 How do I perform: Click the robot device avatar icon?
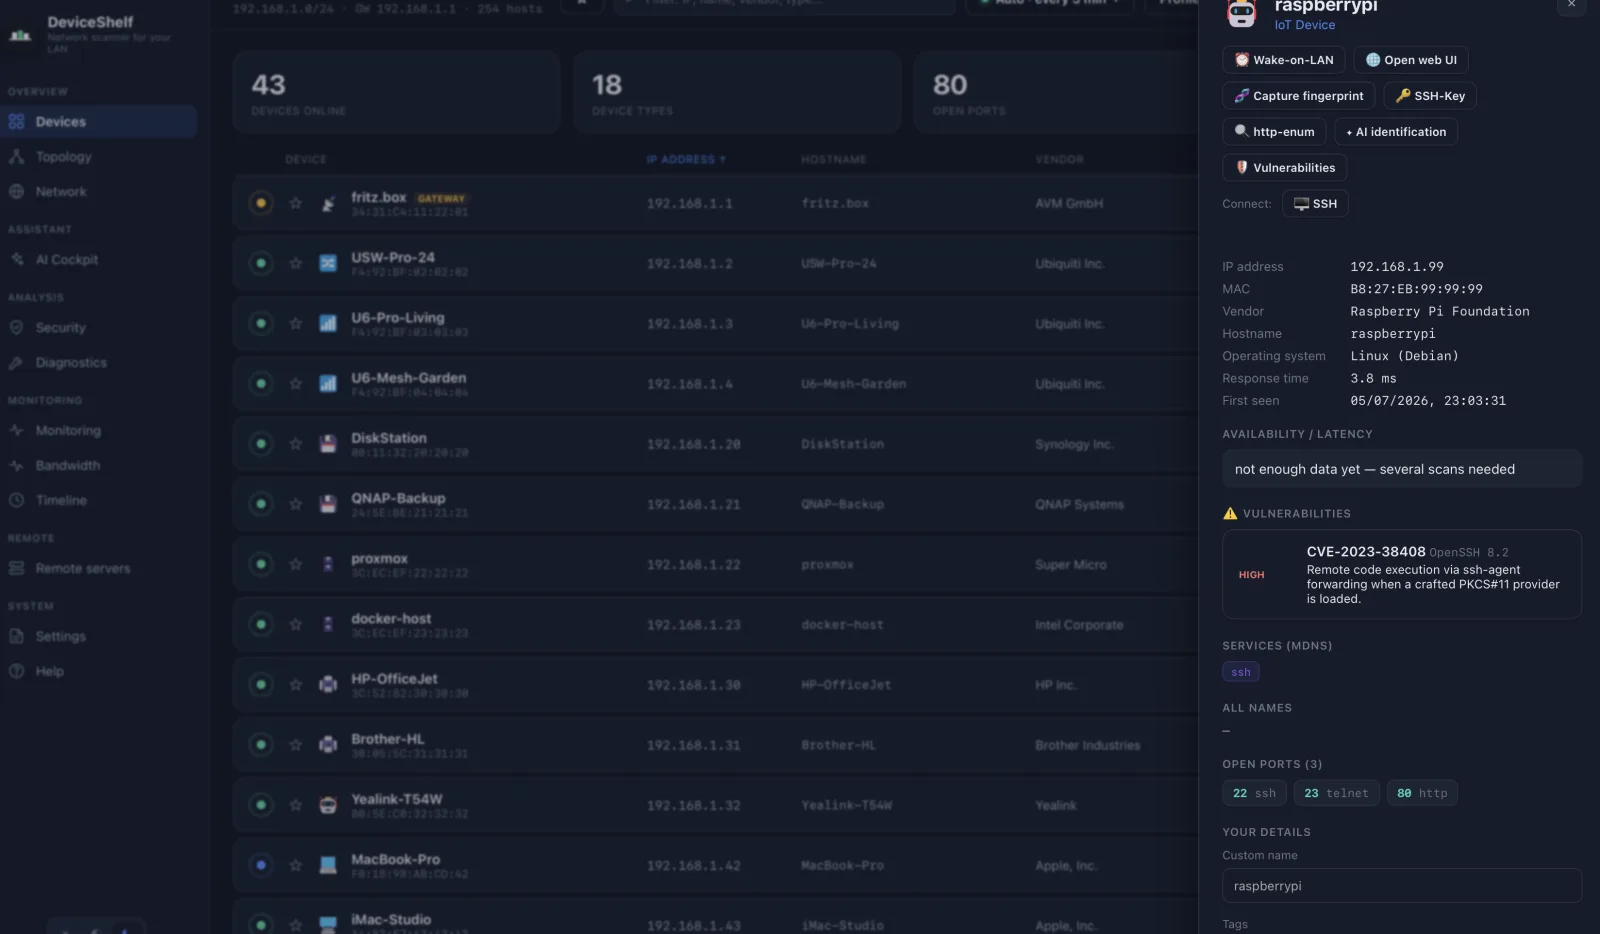tap(1241, 12)
